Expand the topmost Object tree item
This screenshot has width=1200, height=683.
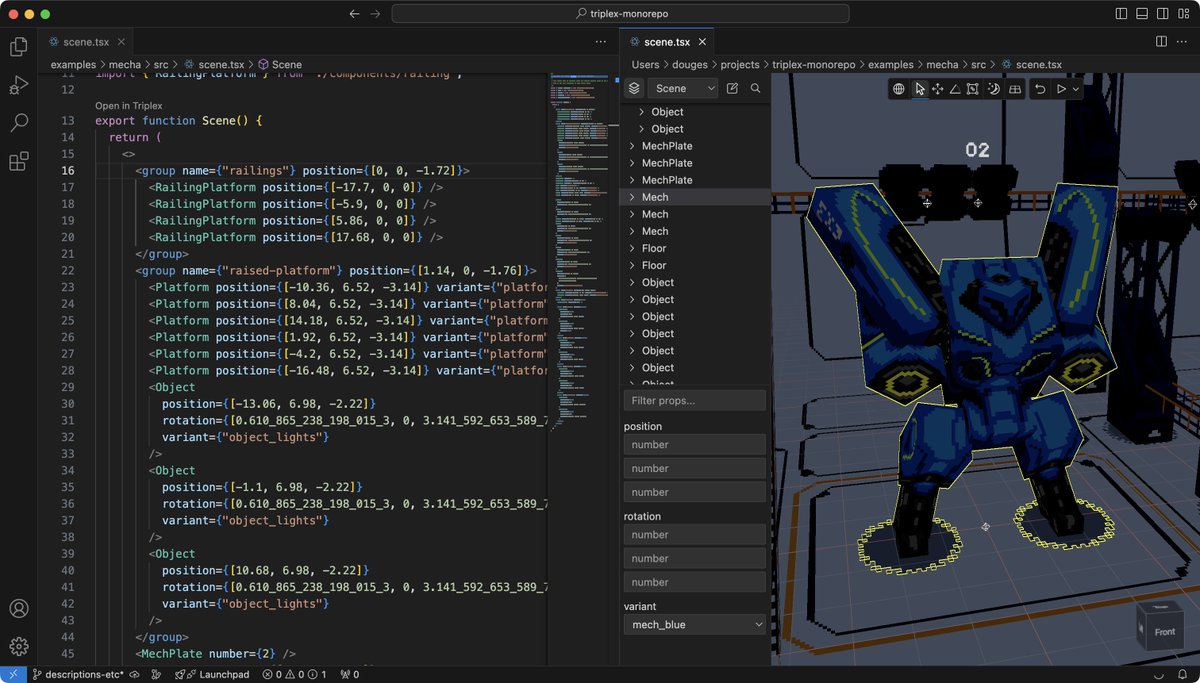(642, 112)
